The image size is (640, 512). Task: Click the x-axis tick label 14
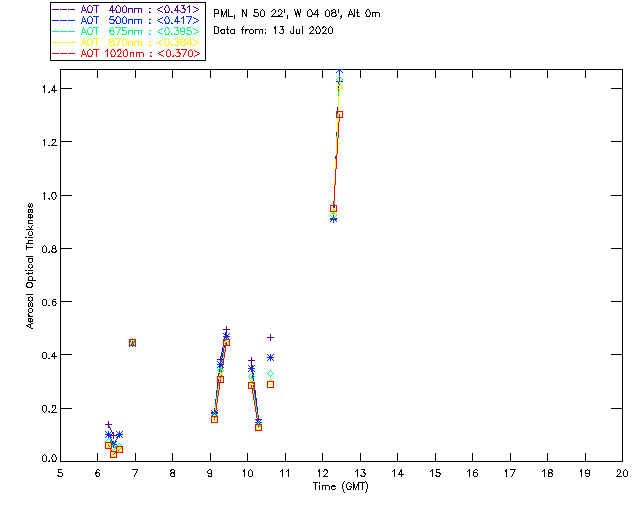coord(398,473)
